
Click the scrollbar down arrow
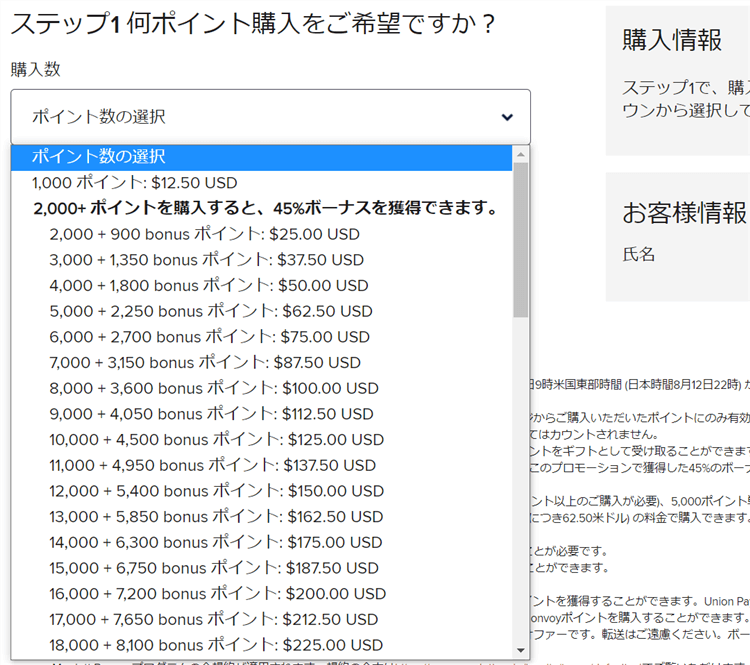click(x=520, y=650)
